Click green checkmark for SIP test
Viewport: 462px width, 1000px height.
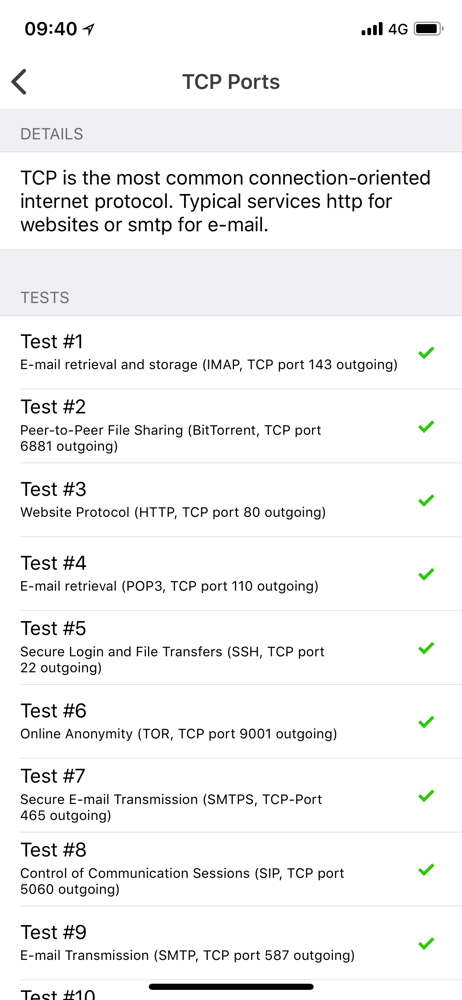click(426, 869)
